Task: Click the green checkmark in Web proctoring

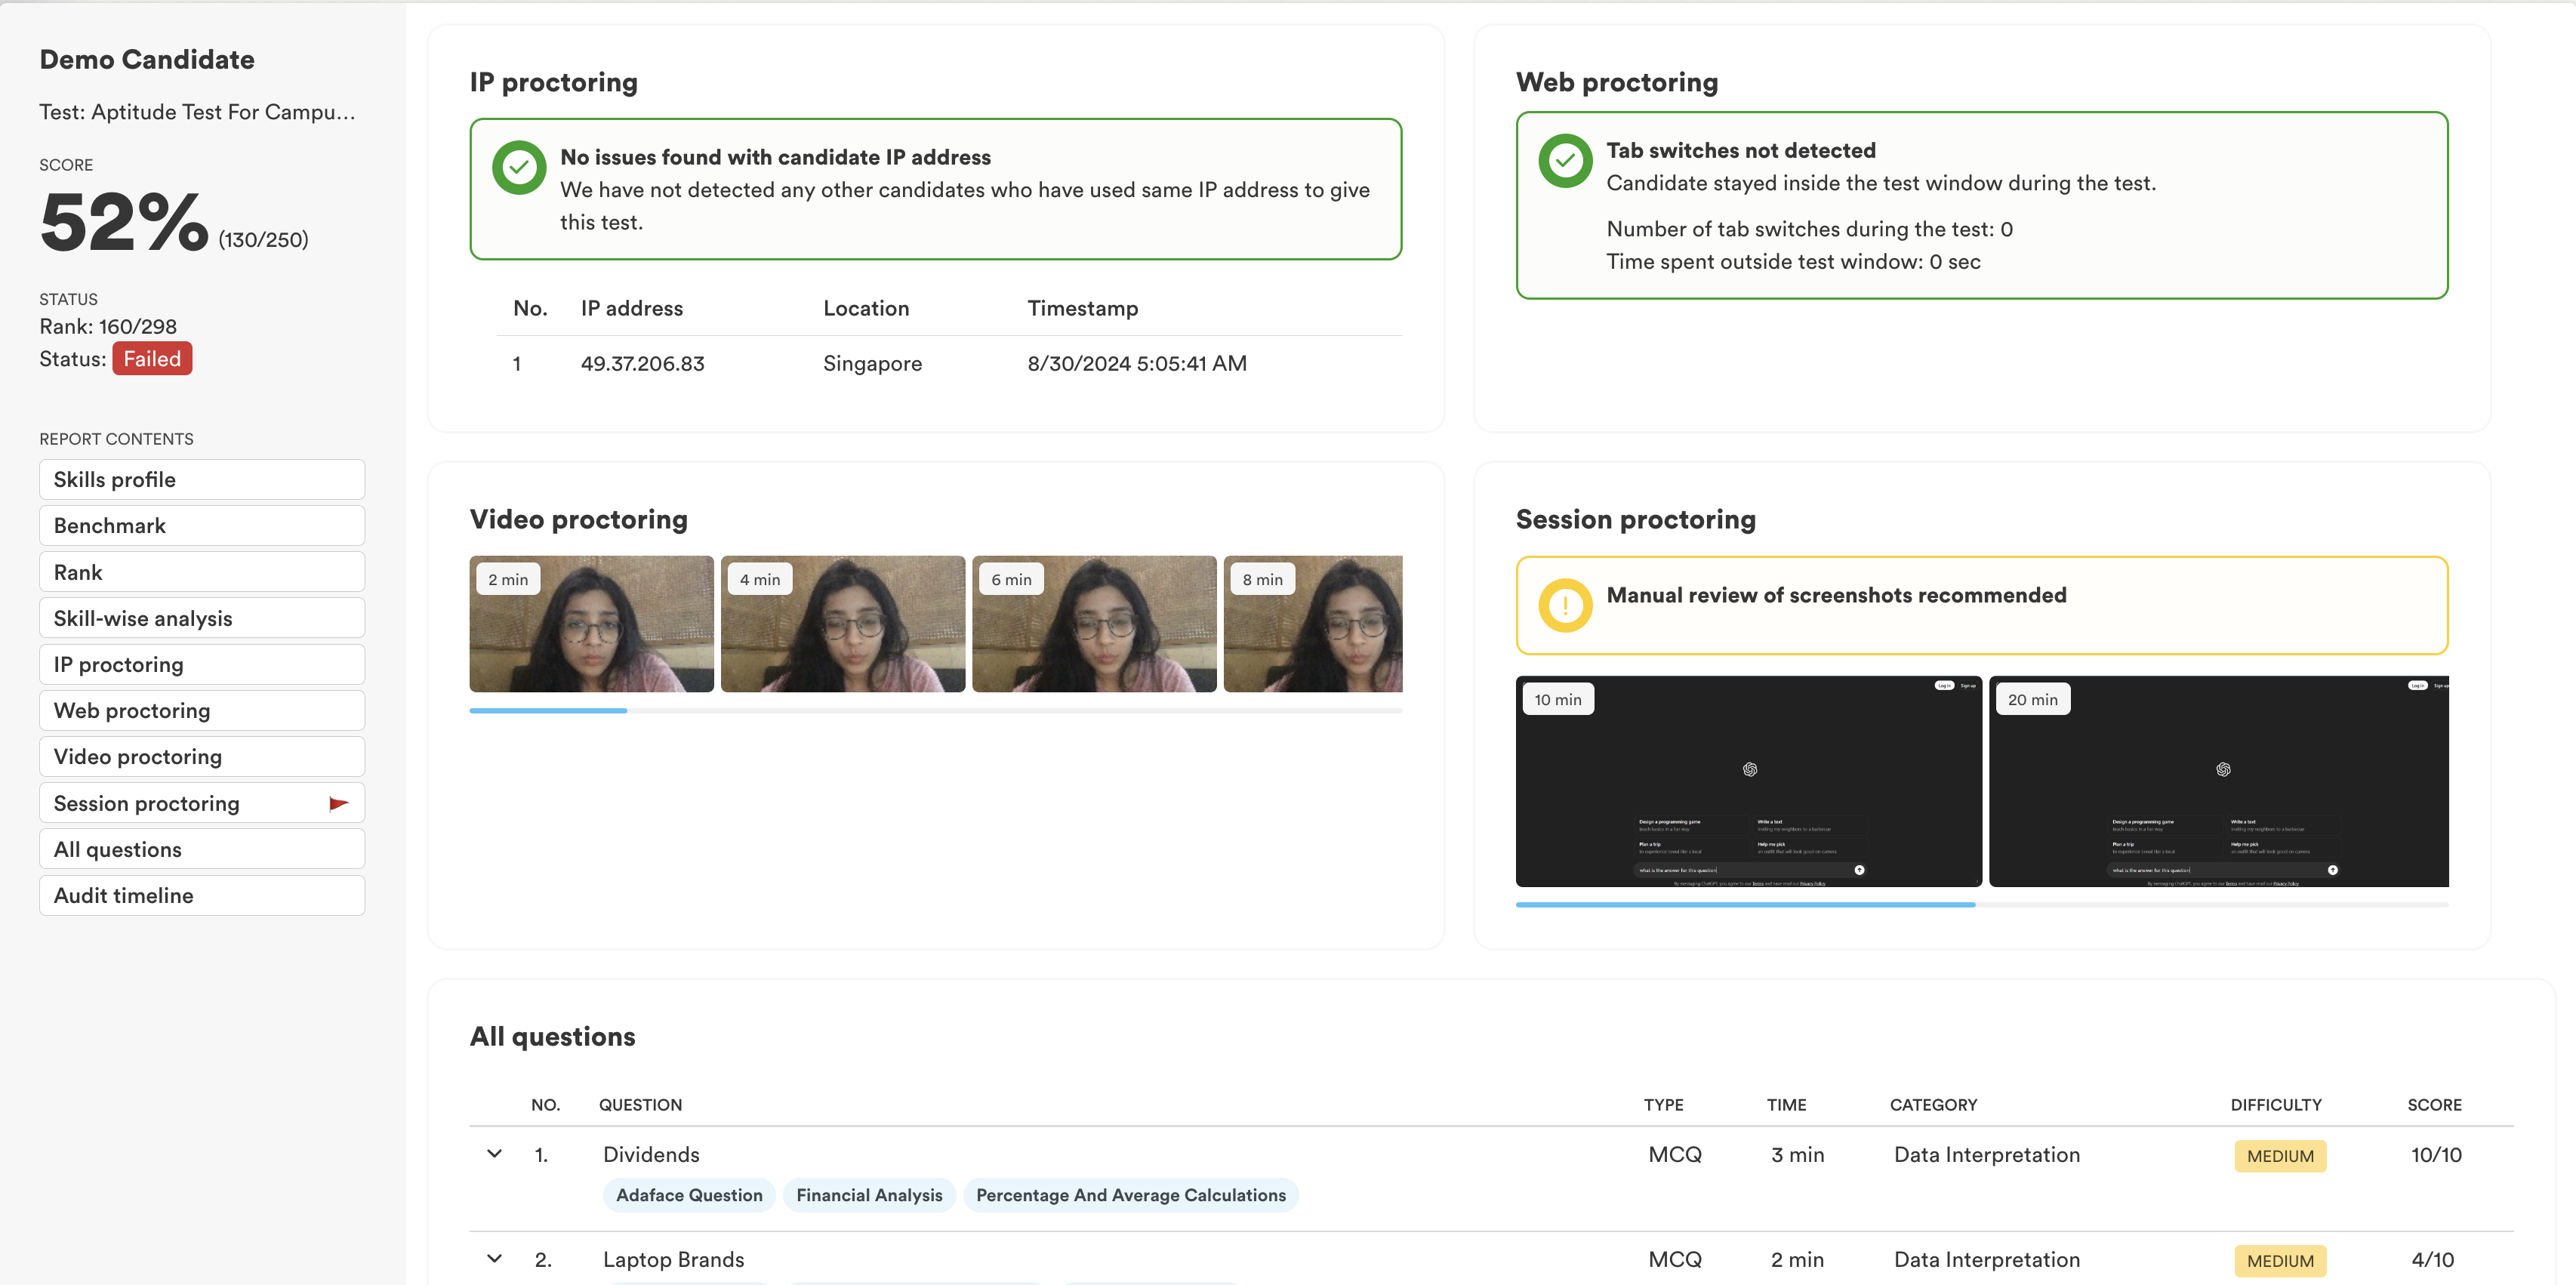Action: [1565, 161]
